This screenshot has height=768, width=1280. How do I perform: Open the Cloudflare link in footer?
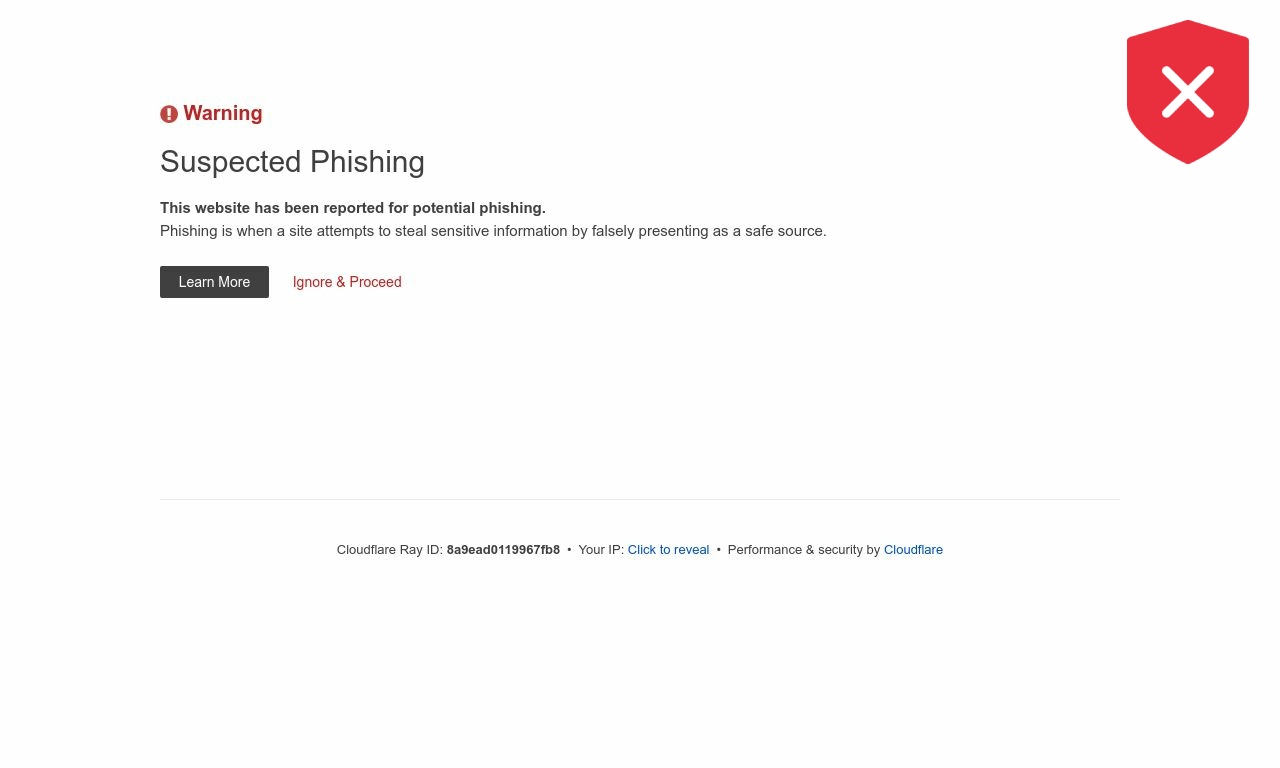tap(913, 550)
